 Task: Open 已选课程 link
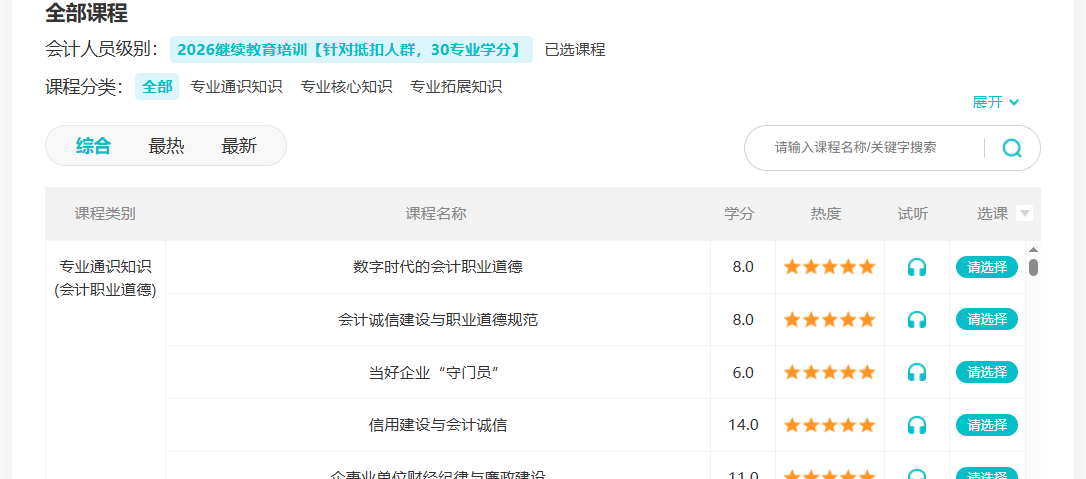click(575, 50)
